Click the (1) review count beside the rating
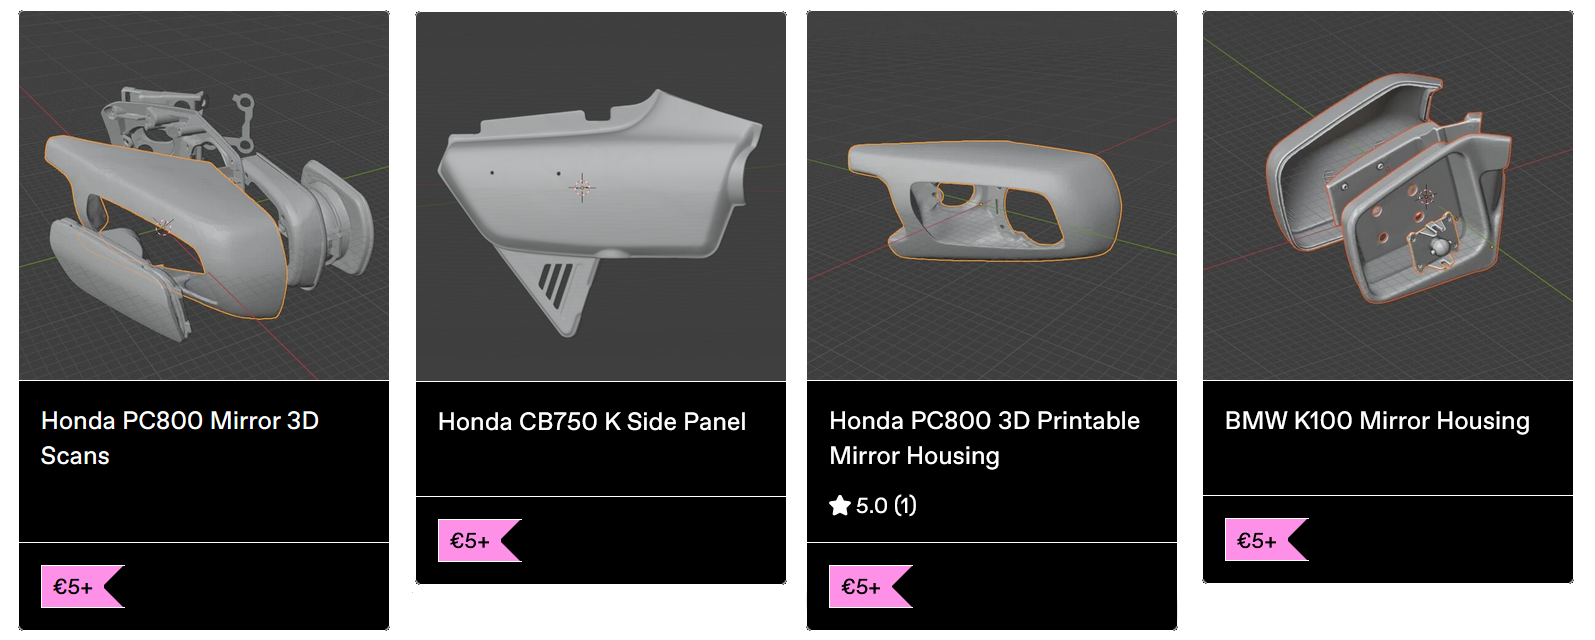 tap(905, 506)
